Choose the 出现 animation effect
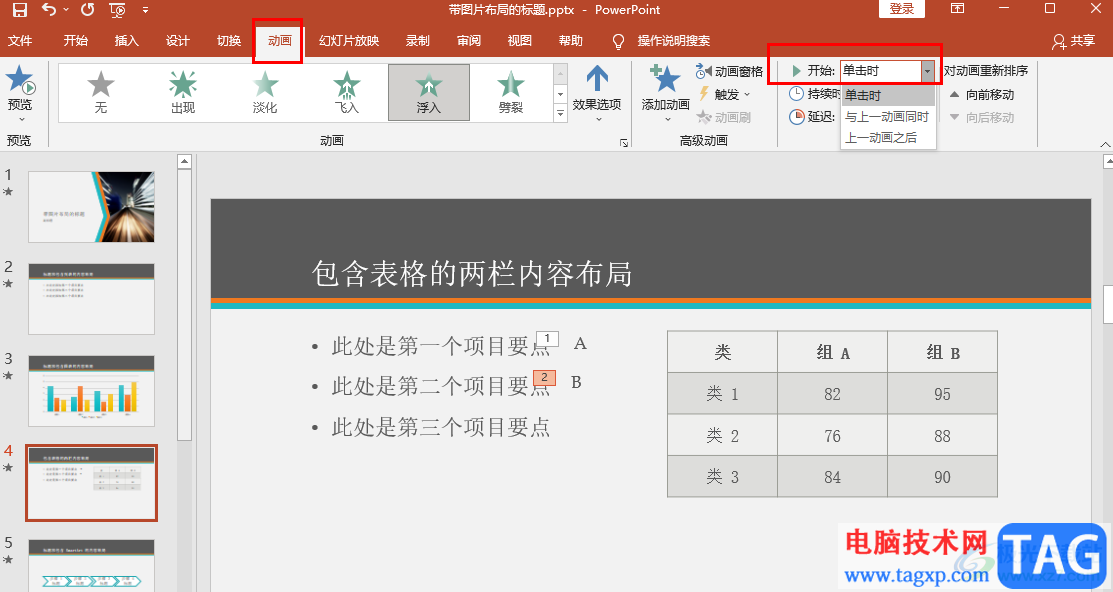The width and height of the screenshot is (1113, 592). (183, 93)
